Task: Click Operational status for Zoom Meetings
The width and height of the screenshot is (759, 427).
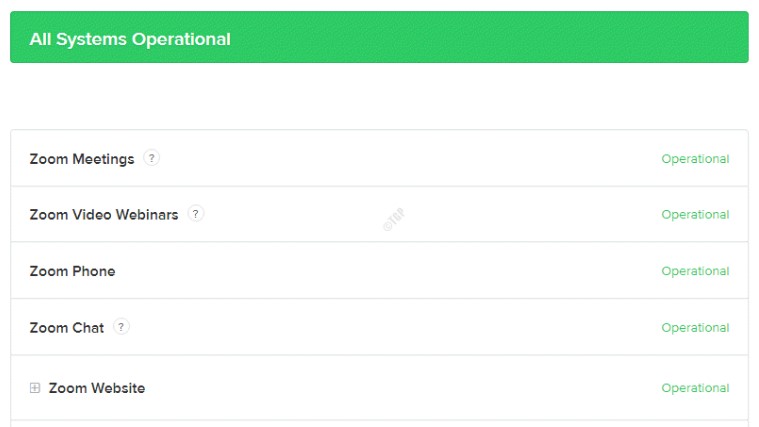Action: tap(695, 159)
